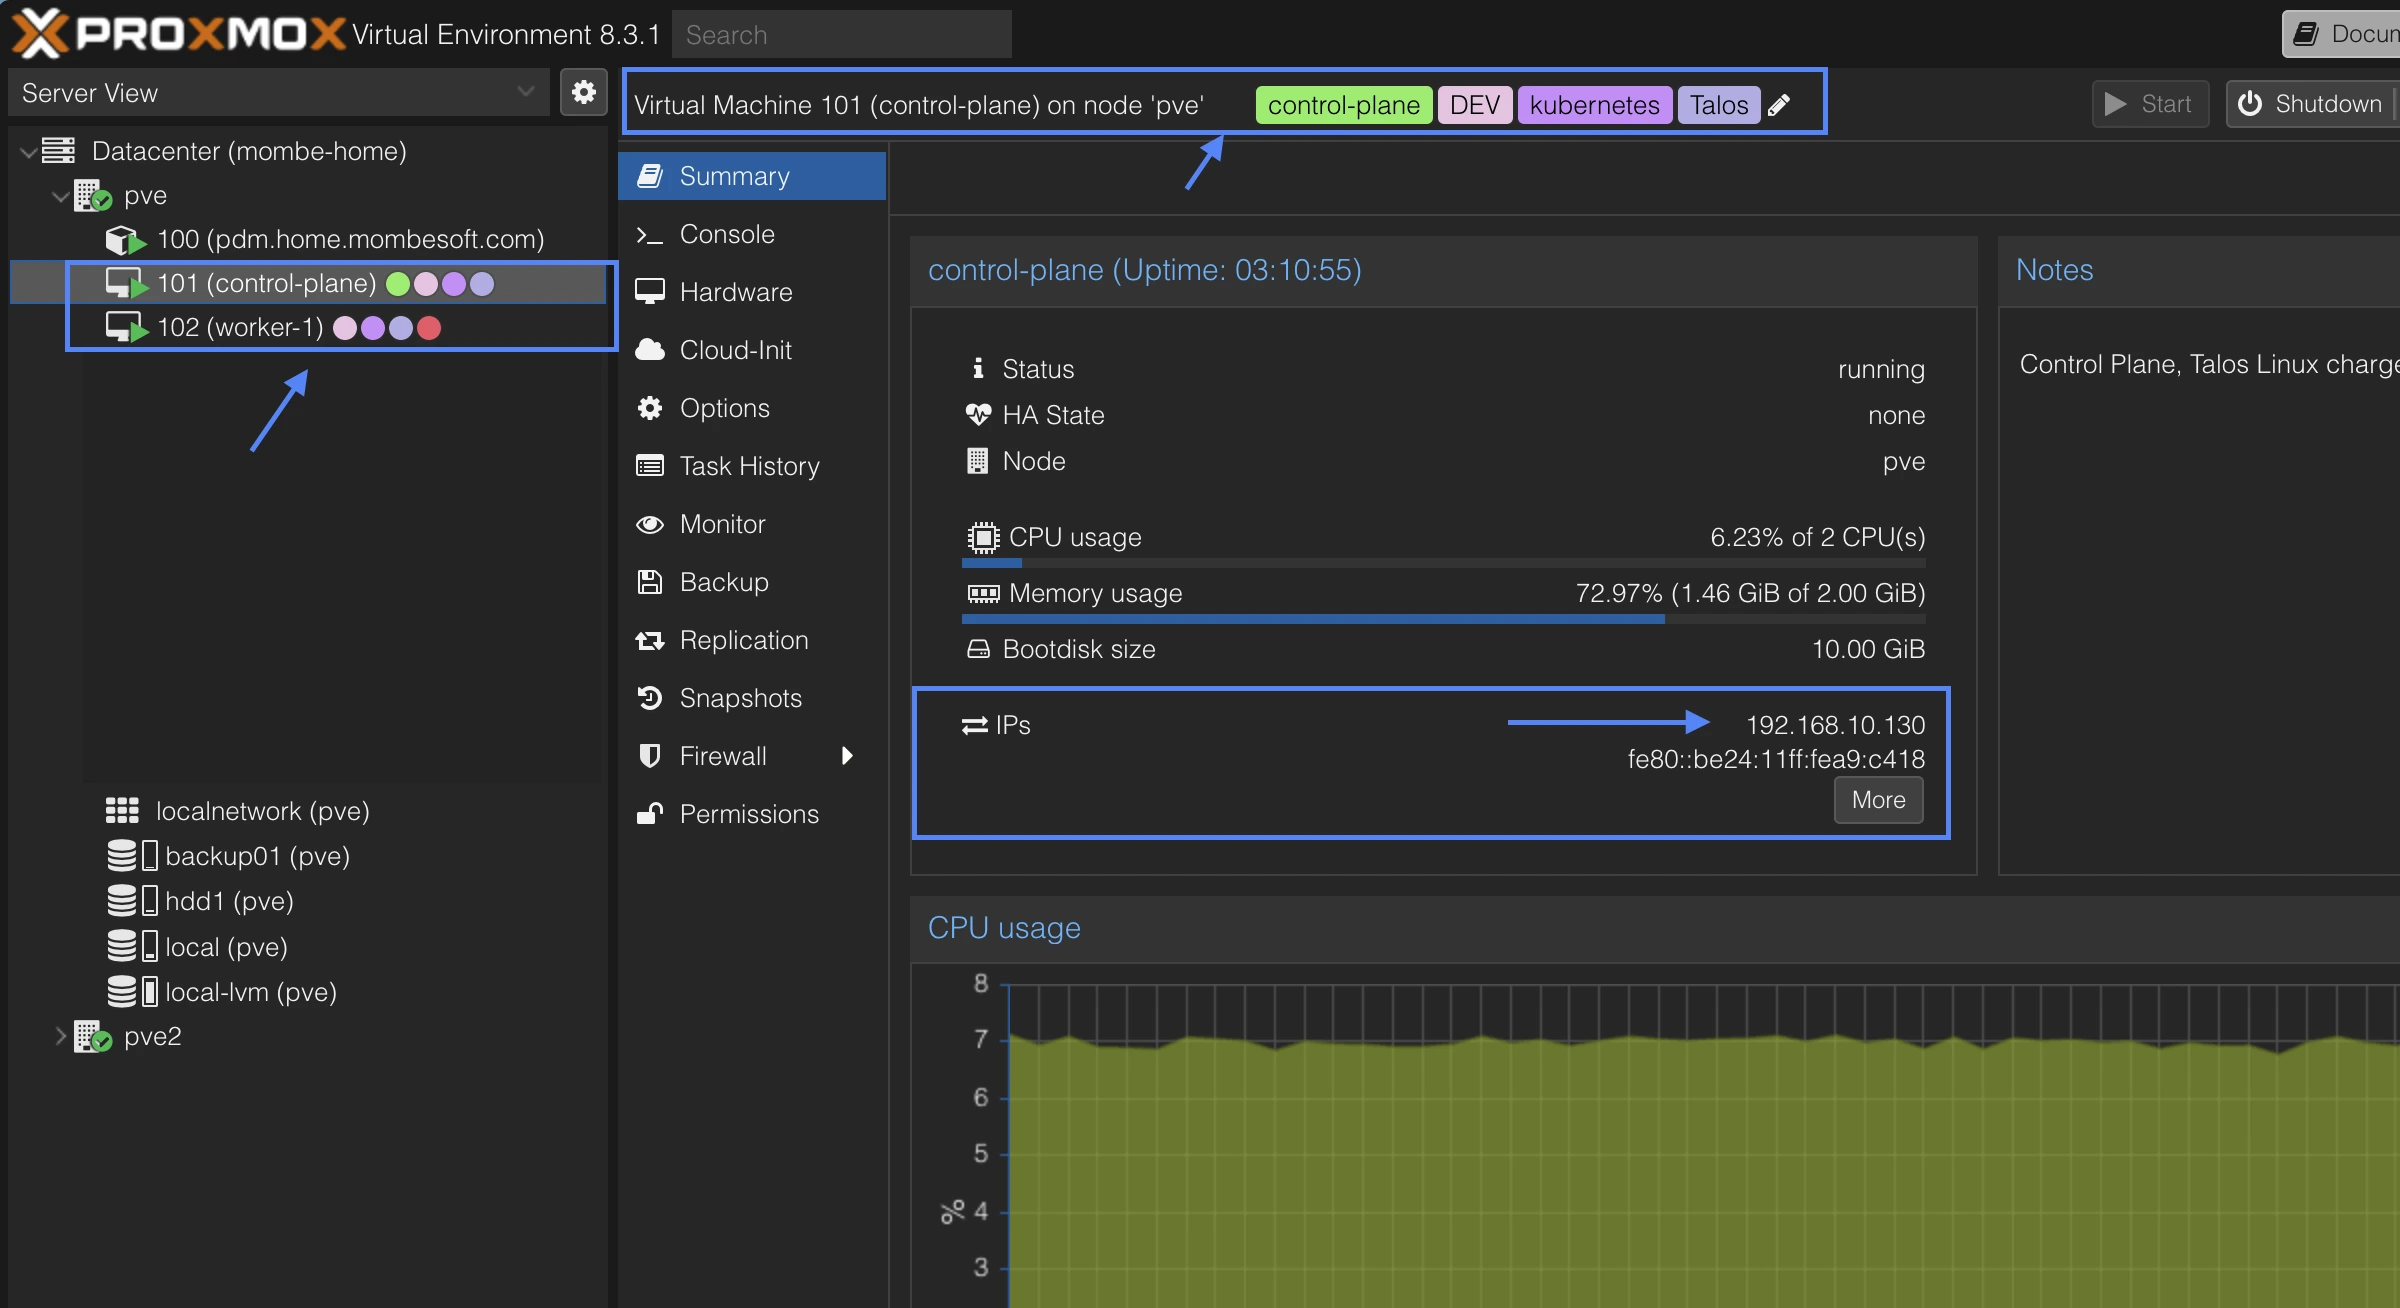
Task: Click the More button under IPs
Action: (x=1877, y=800)
